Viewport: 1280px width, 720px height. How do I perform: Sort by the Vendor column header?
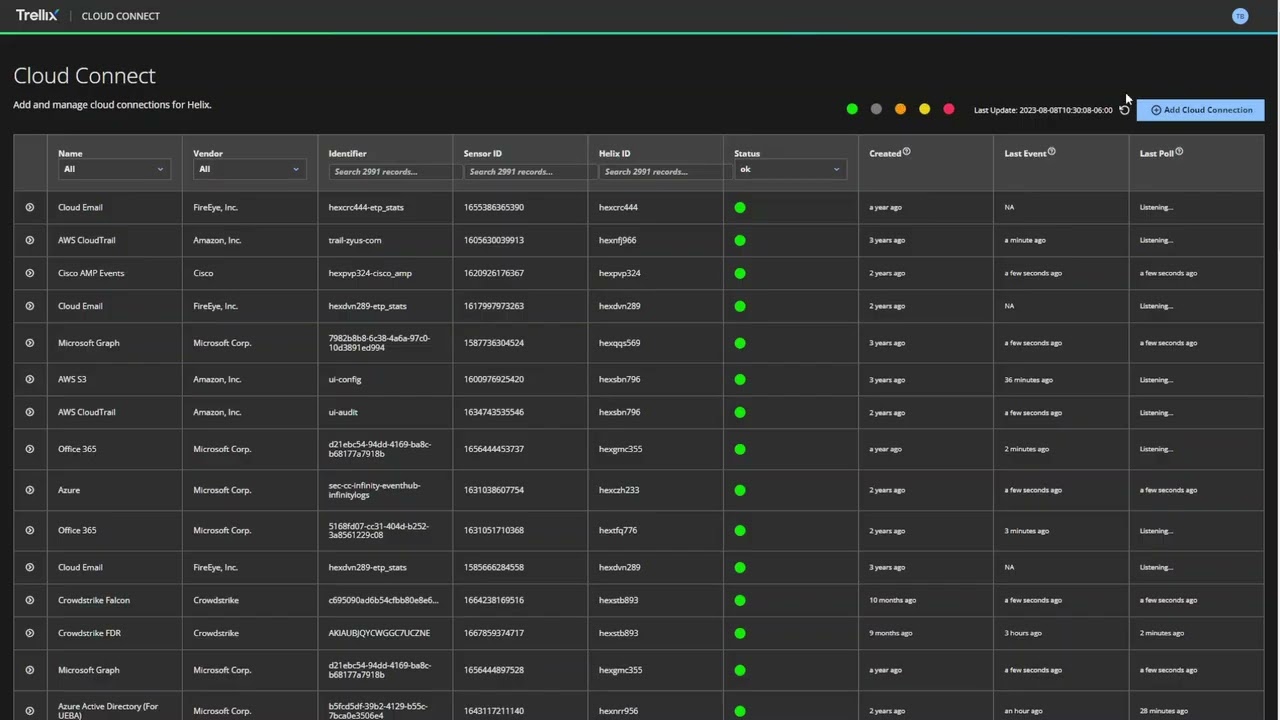pyautogui.click(x=208, y=153)
